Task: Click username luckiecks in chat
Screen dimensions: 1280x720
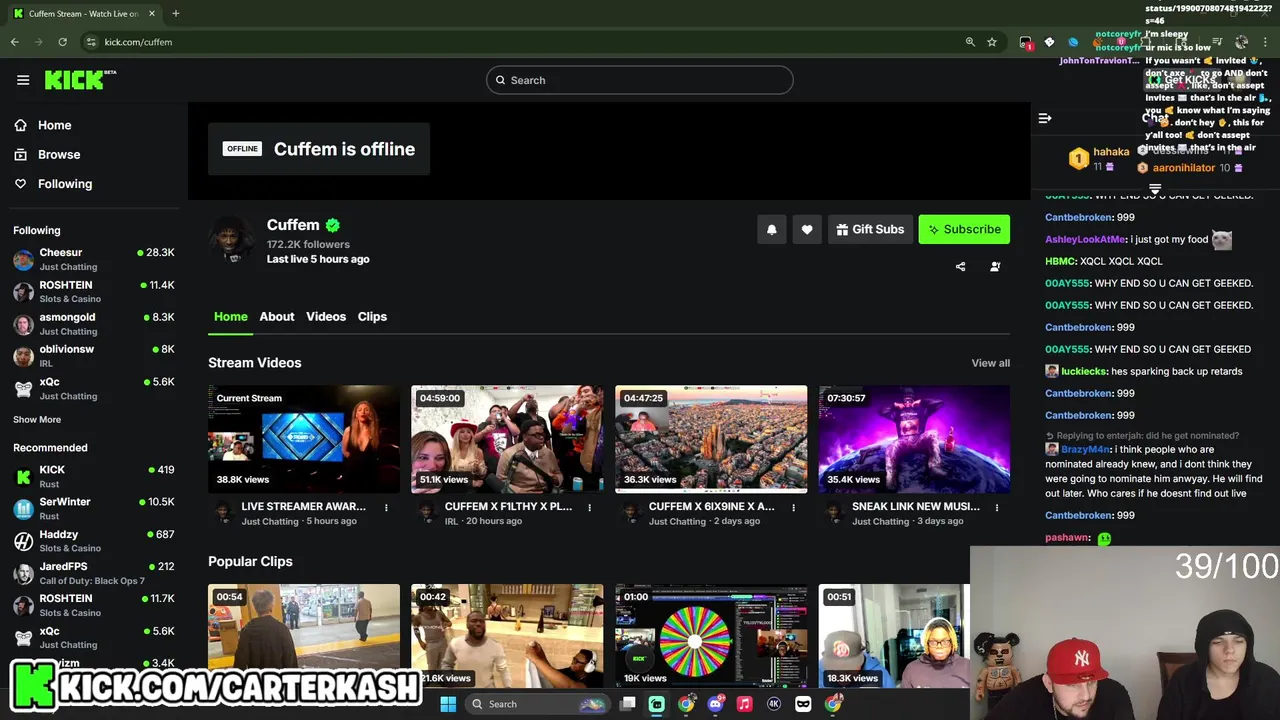Action: tap(1083, 371)
